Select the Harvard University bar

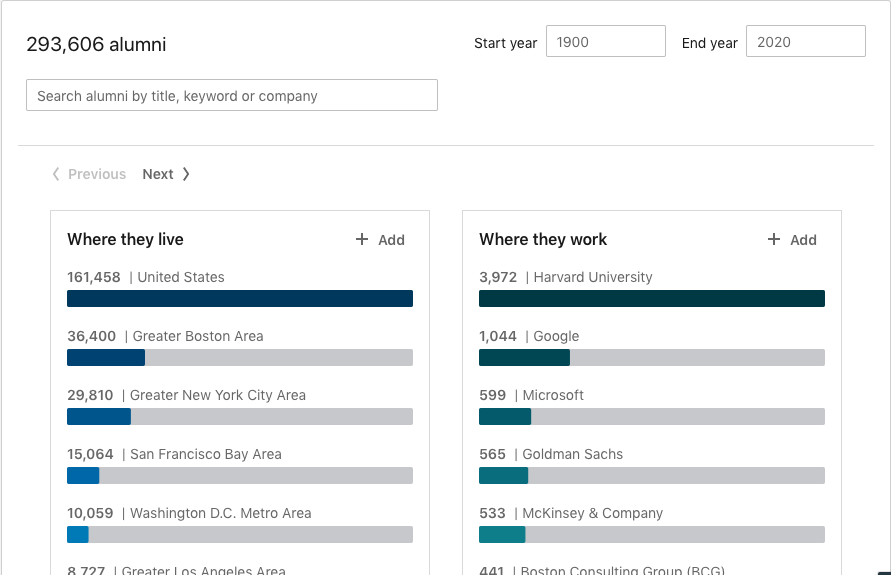tap(652, 298)
